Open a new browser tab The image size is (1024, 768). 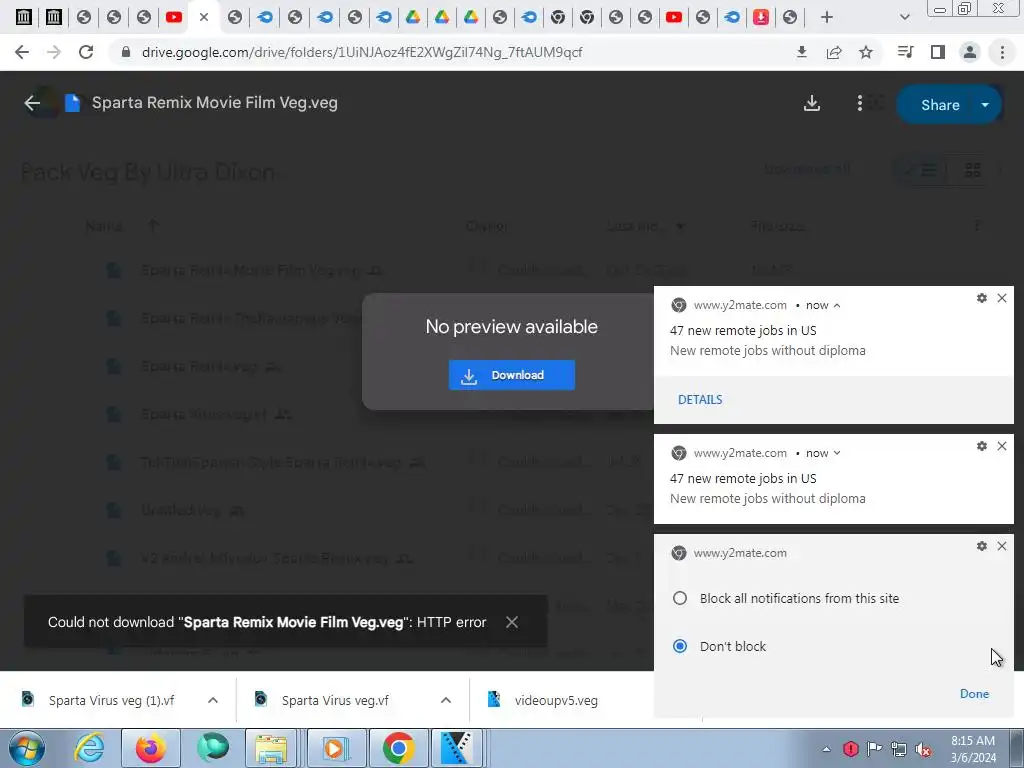click(x=827, y=17)
